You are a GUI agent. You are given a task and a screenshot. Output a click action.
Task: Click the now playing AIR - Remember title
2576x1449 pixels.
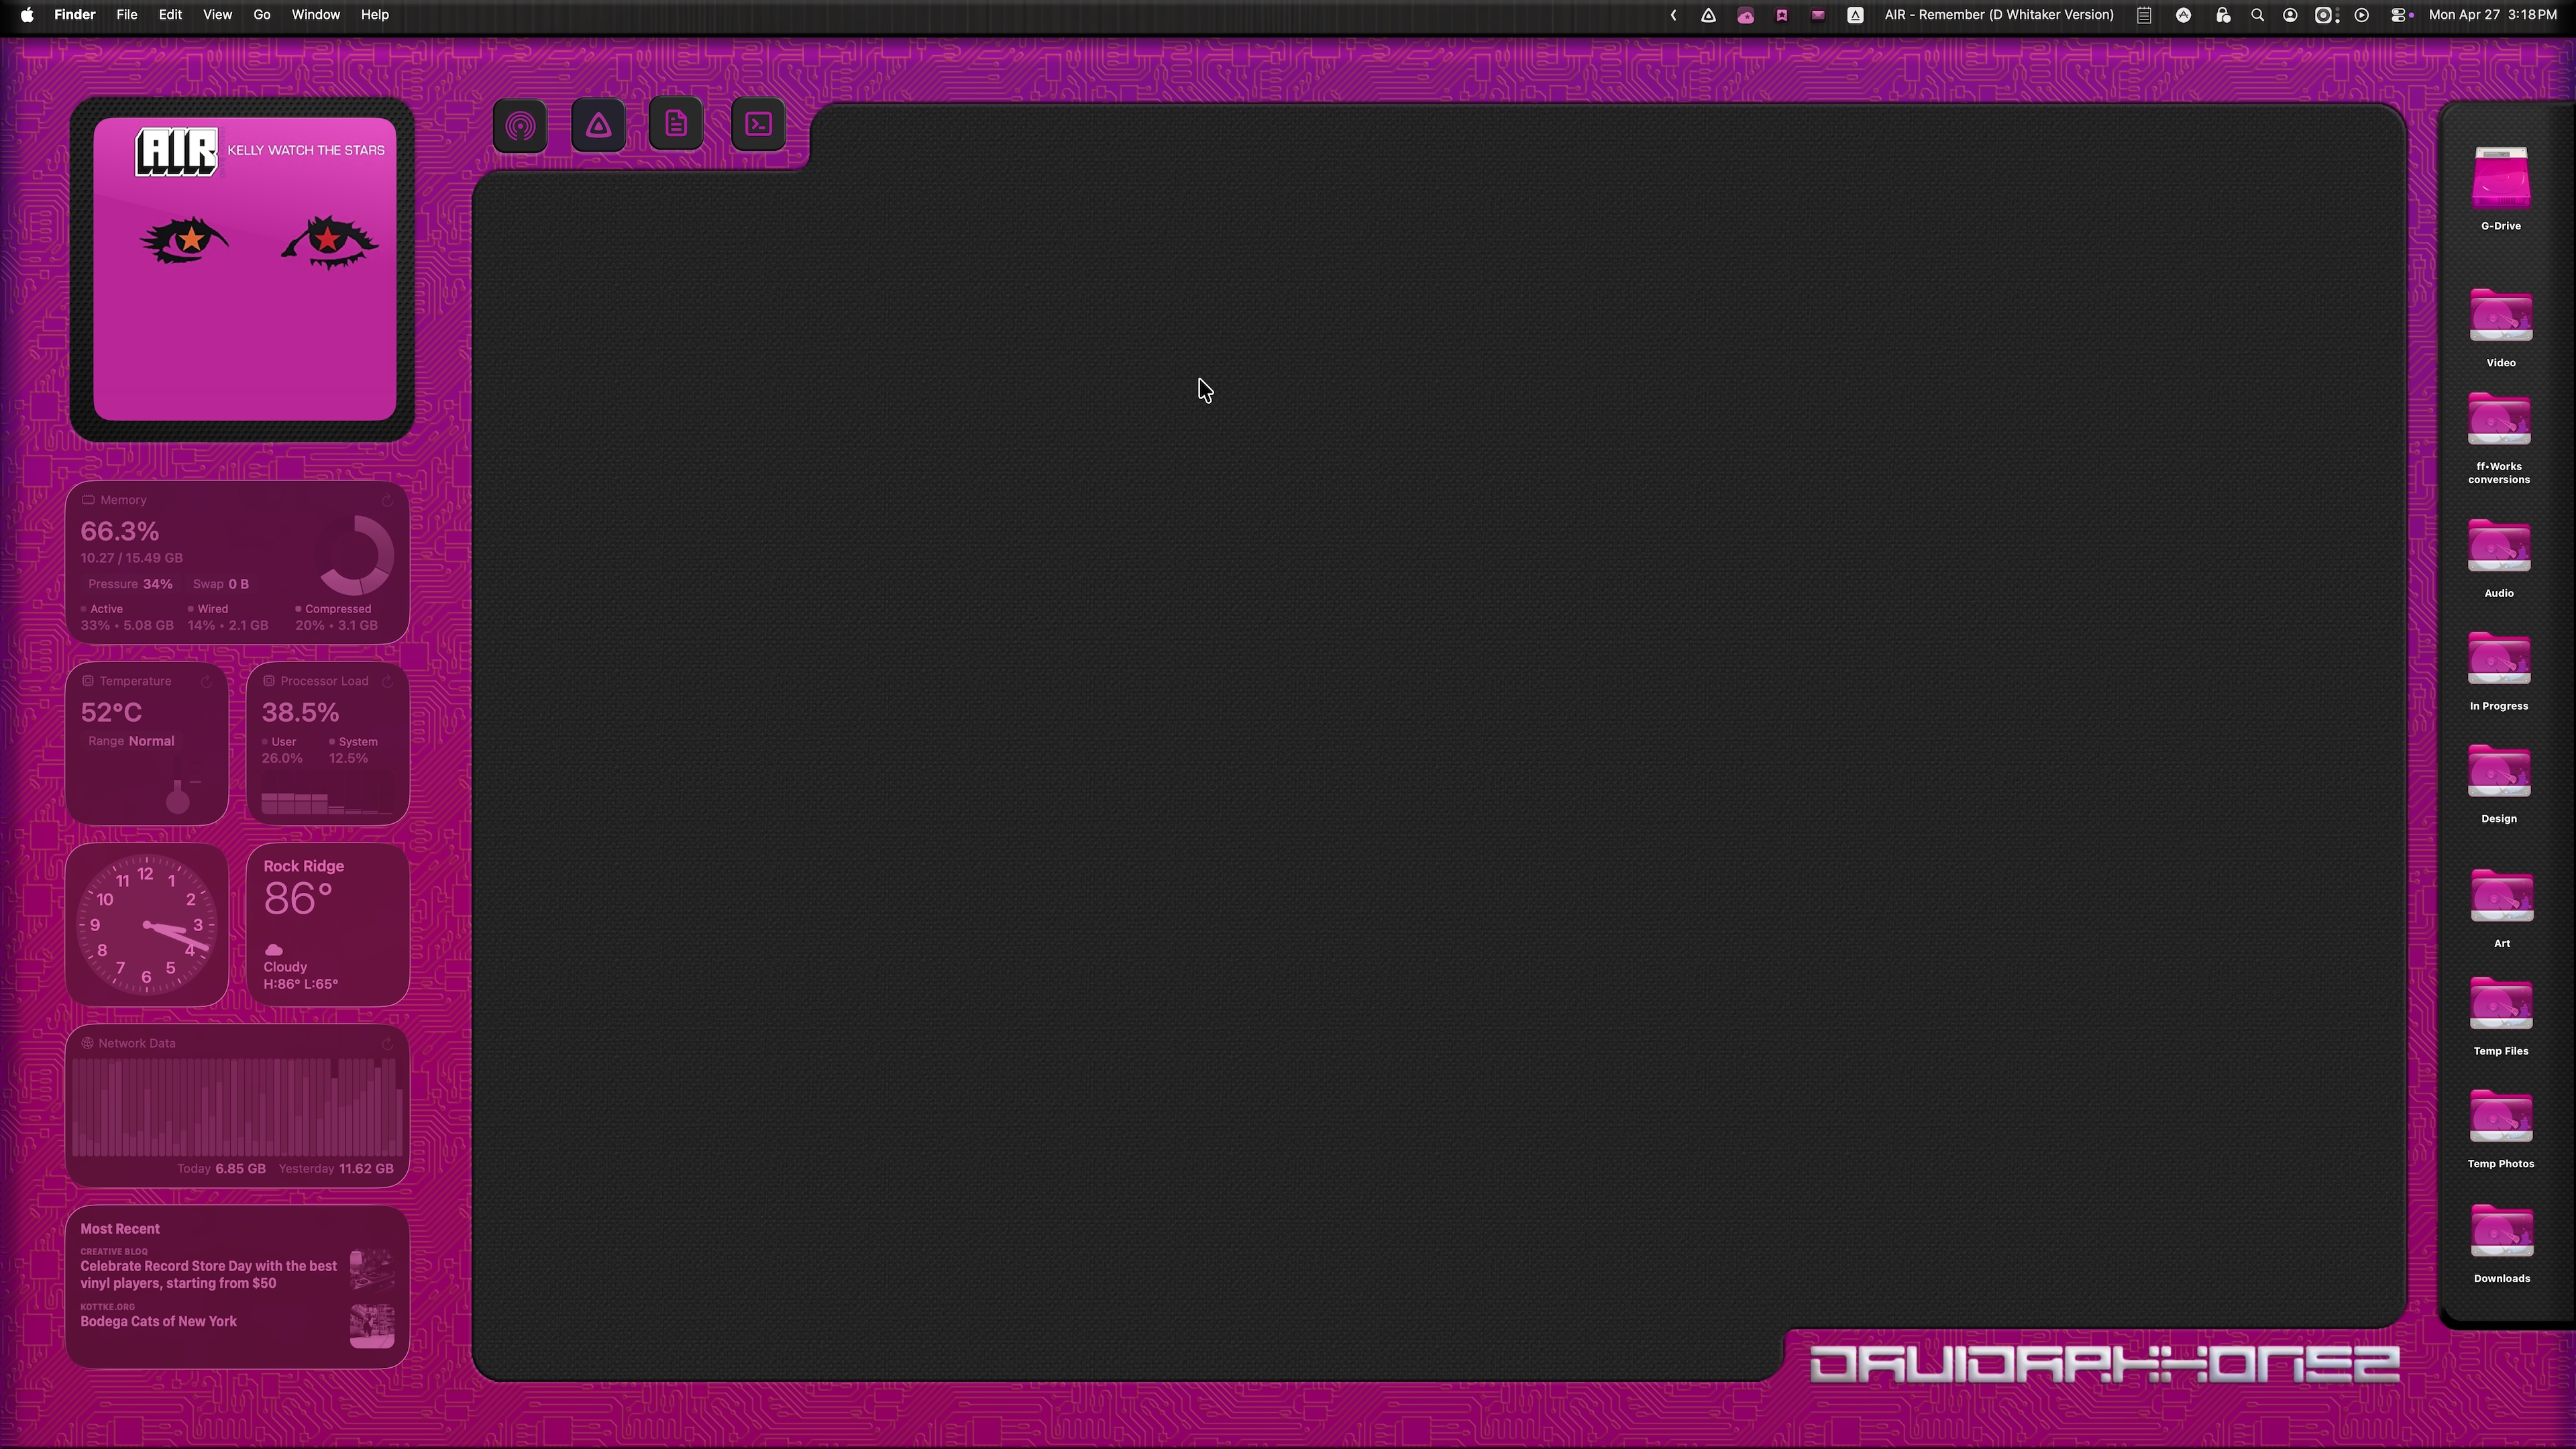pyautogui.click(x=1999, y=15)
